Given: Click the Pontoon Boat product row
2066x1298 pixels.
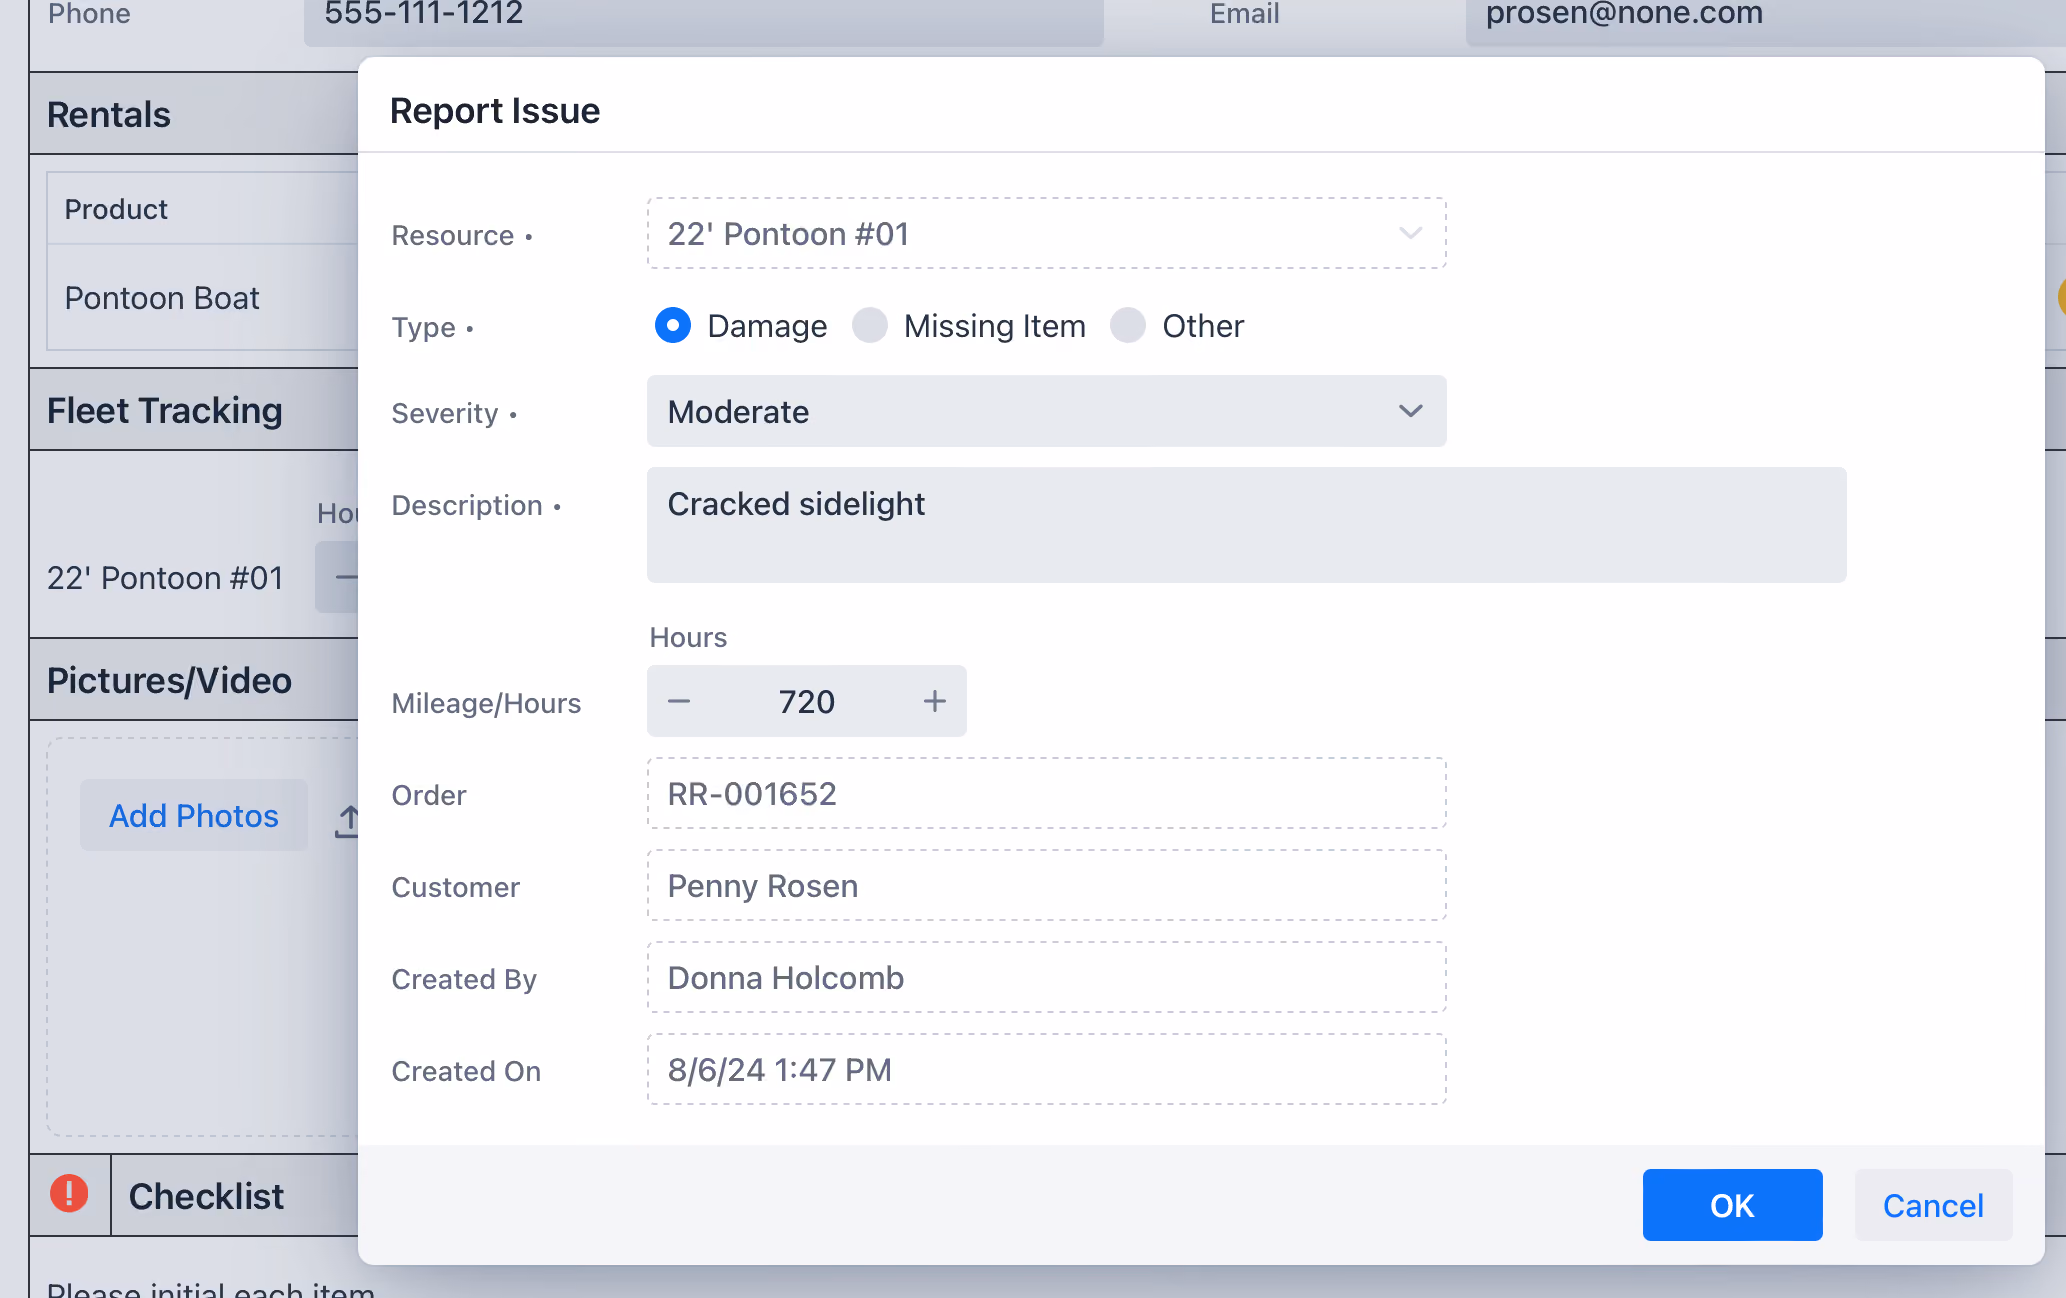Looking at the screenshot, I should [203, 298].
